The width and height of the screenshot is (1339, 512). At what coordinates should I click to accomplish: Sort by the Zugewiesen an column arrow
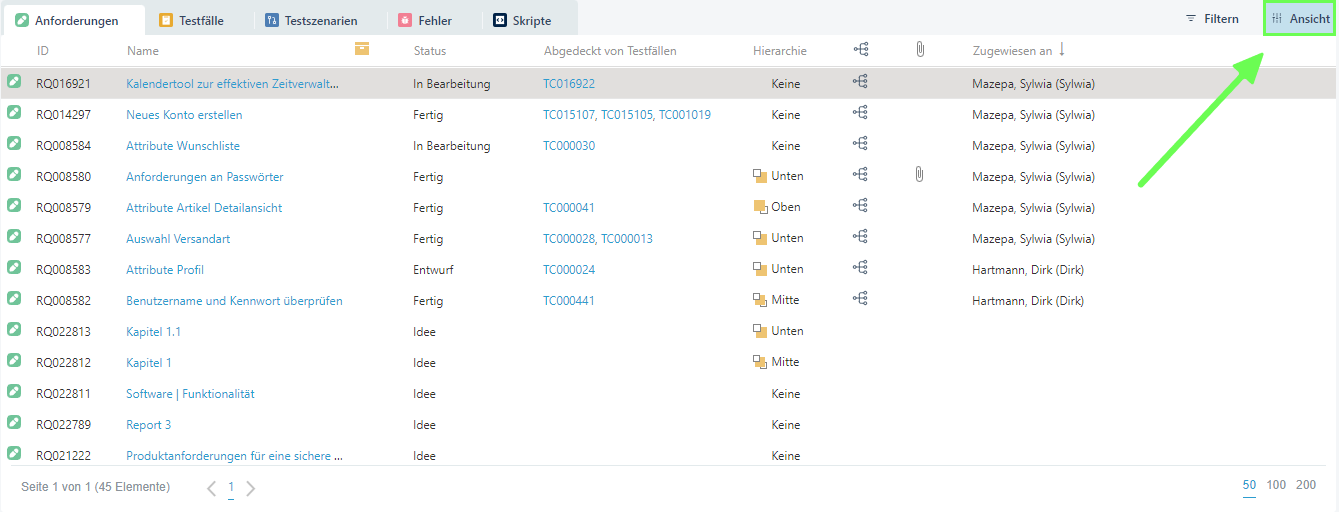[x=1062, y=49]
